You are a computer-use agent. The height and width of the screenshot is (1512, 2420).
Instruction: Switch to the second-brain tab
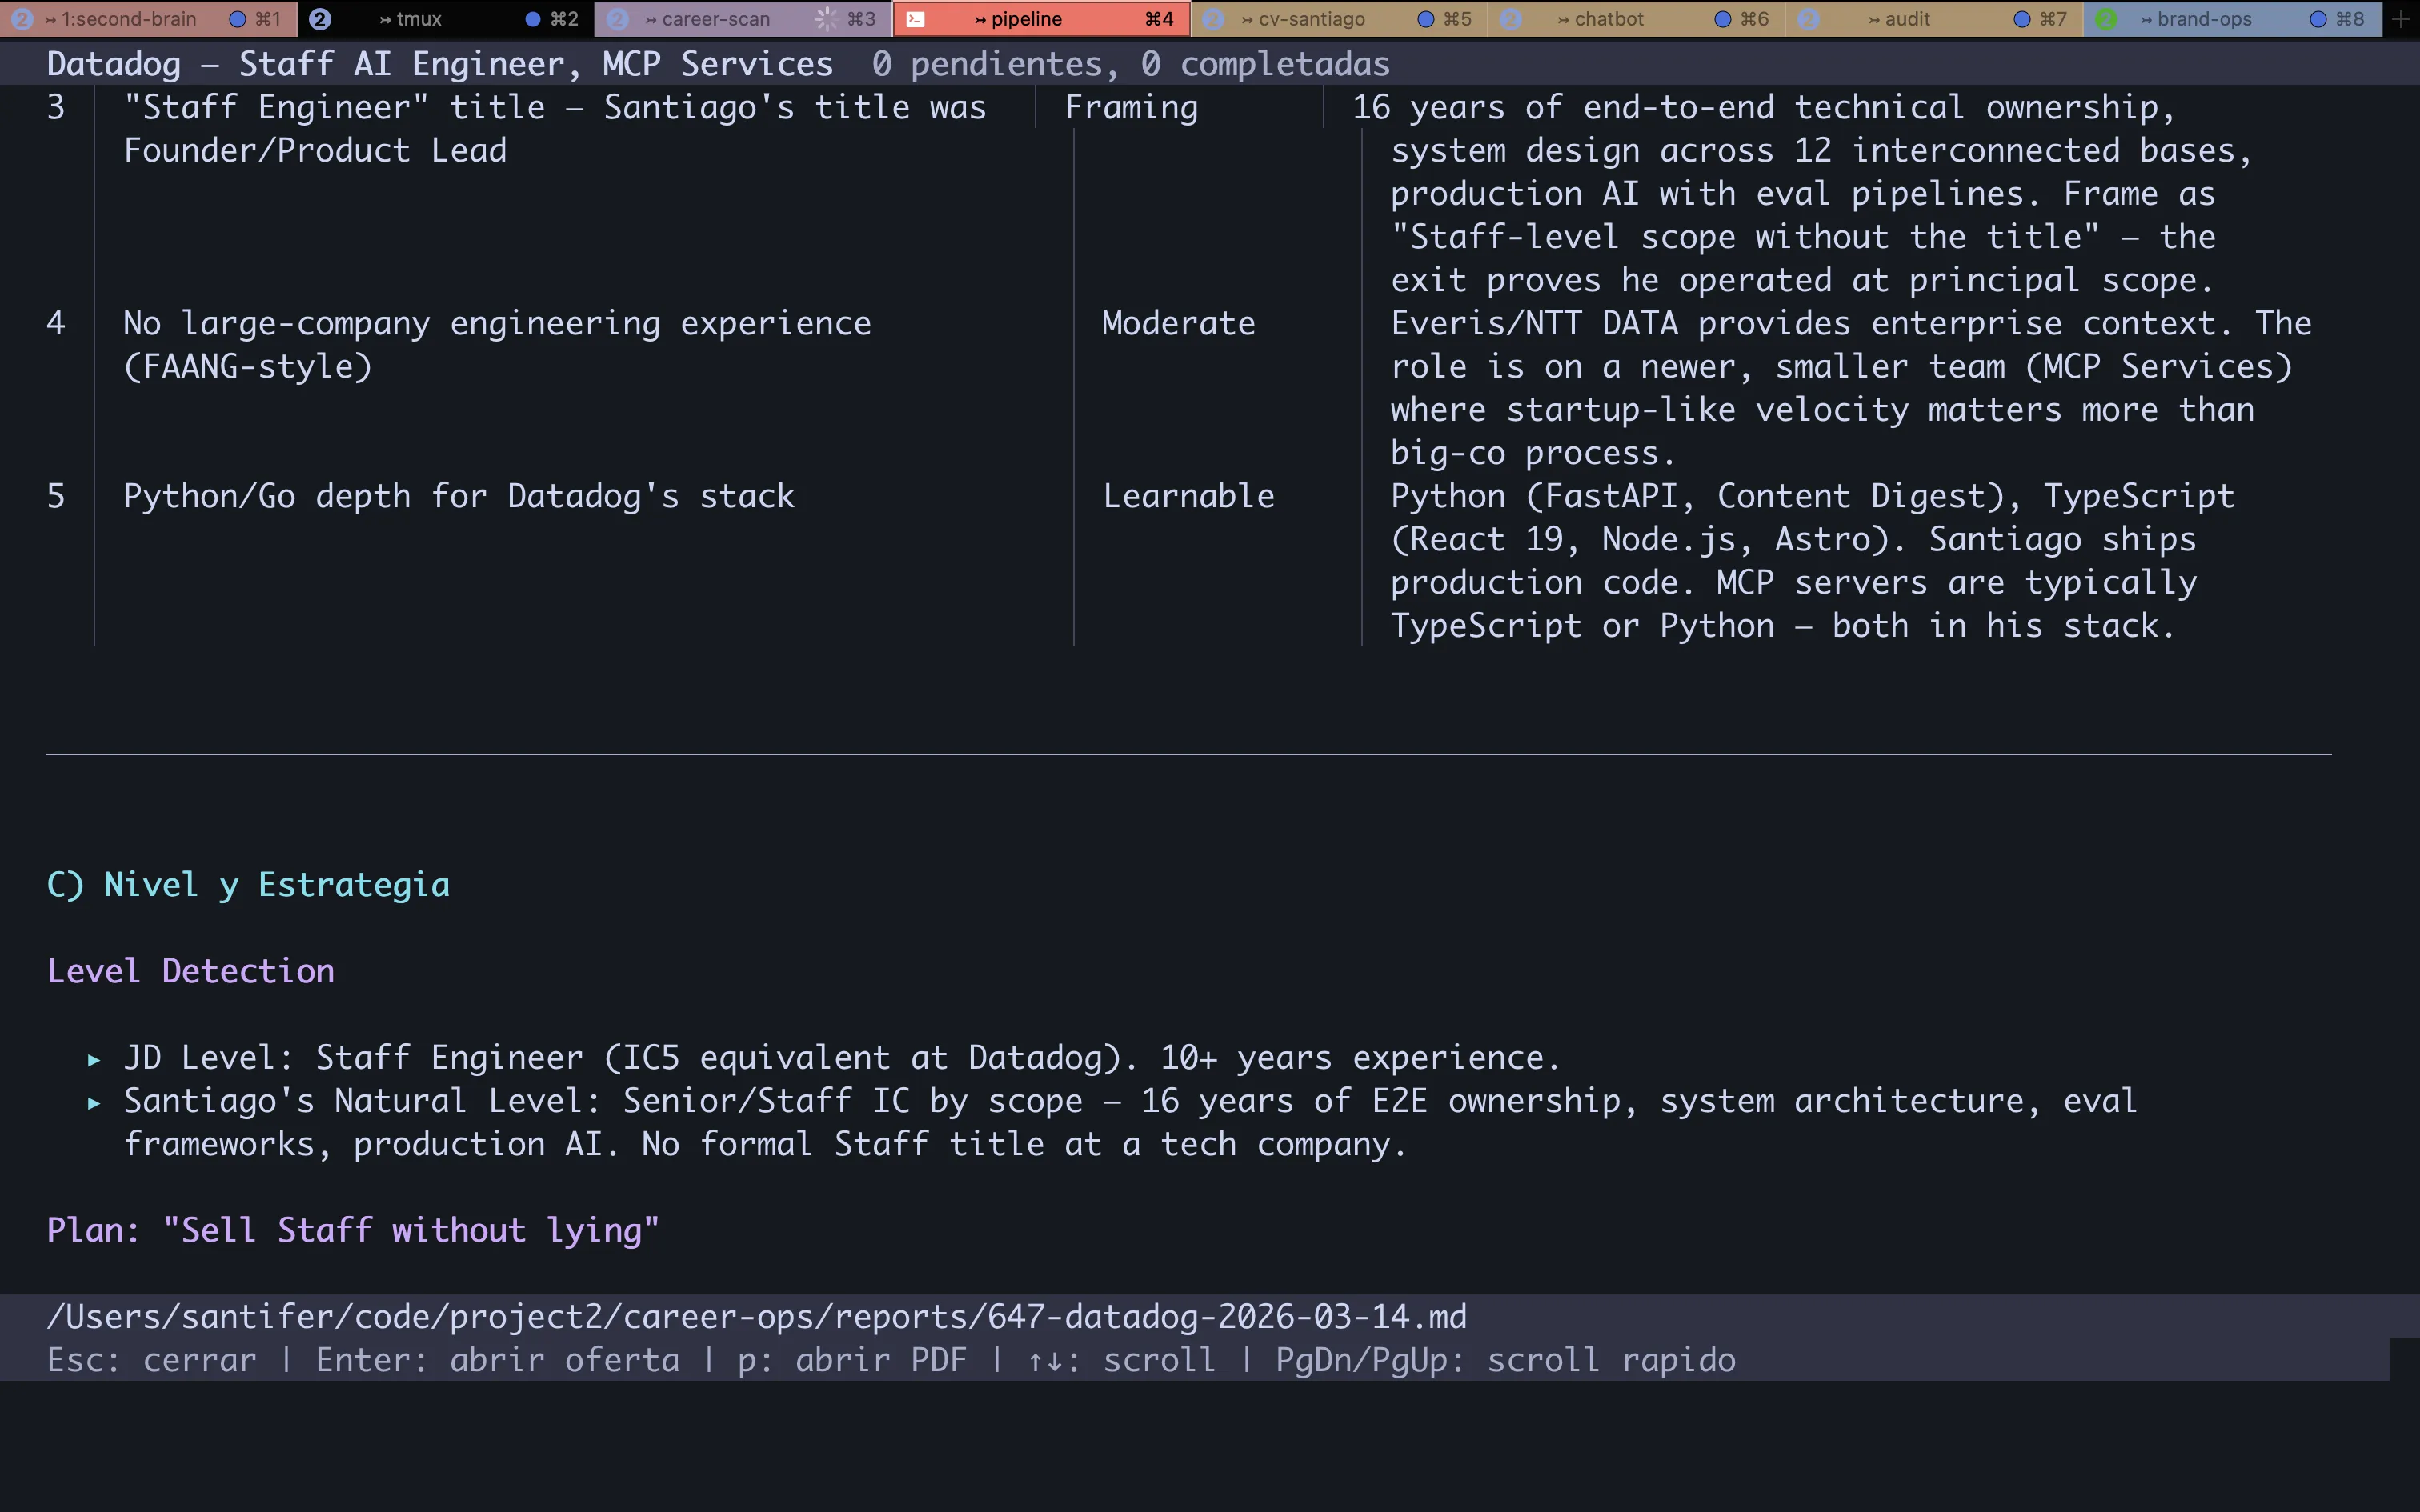pos(128,19)
